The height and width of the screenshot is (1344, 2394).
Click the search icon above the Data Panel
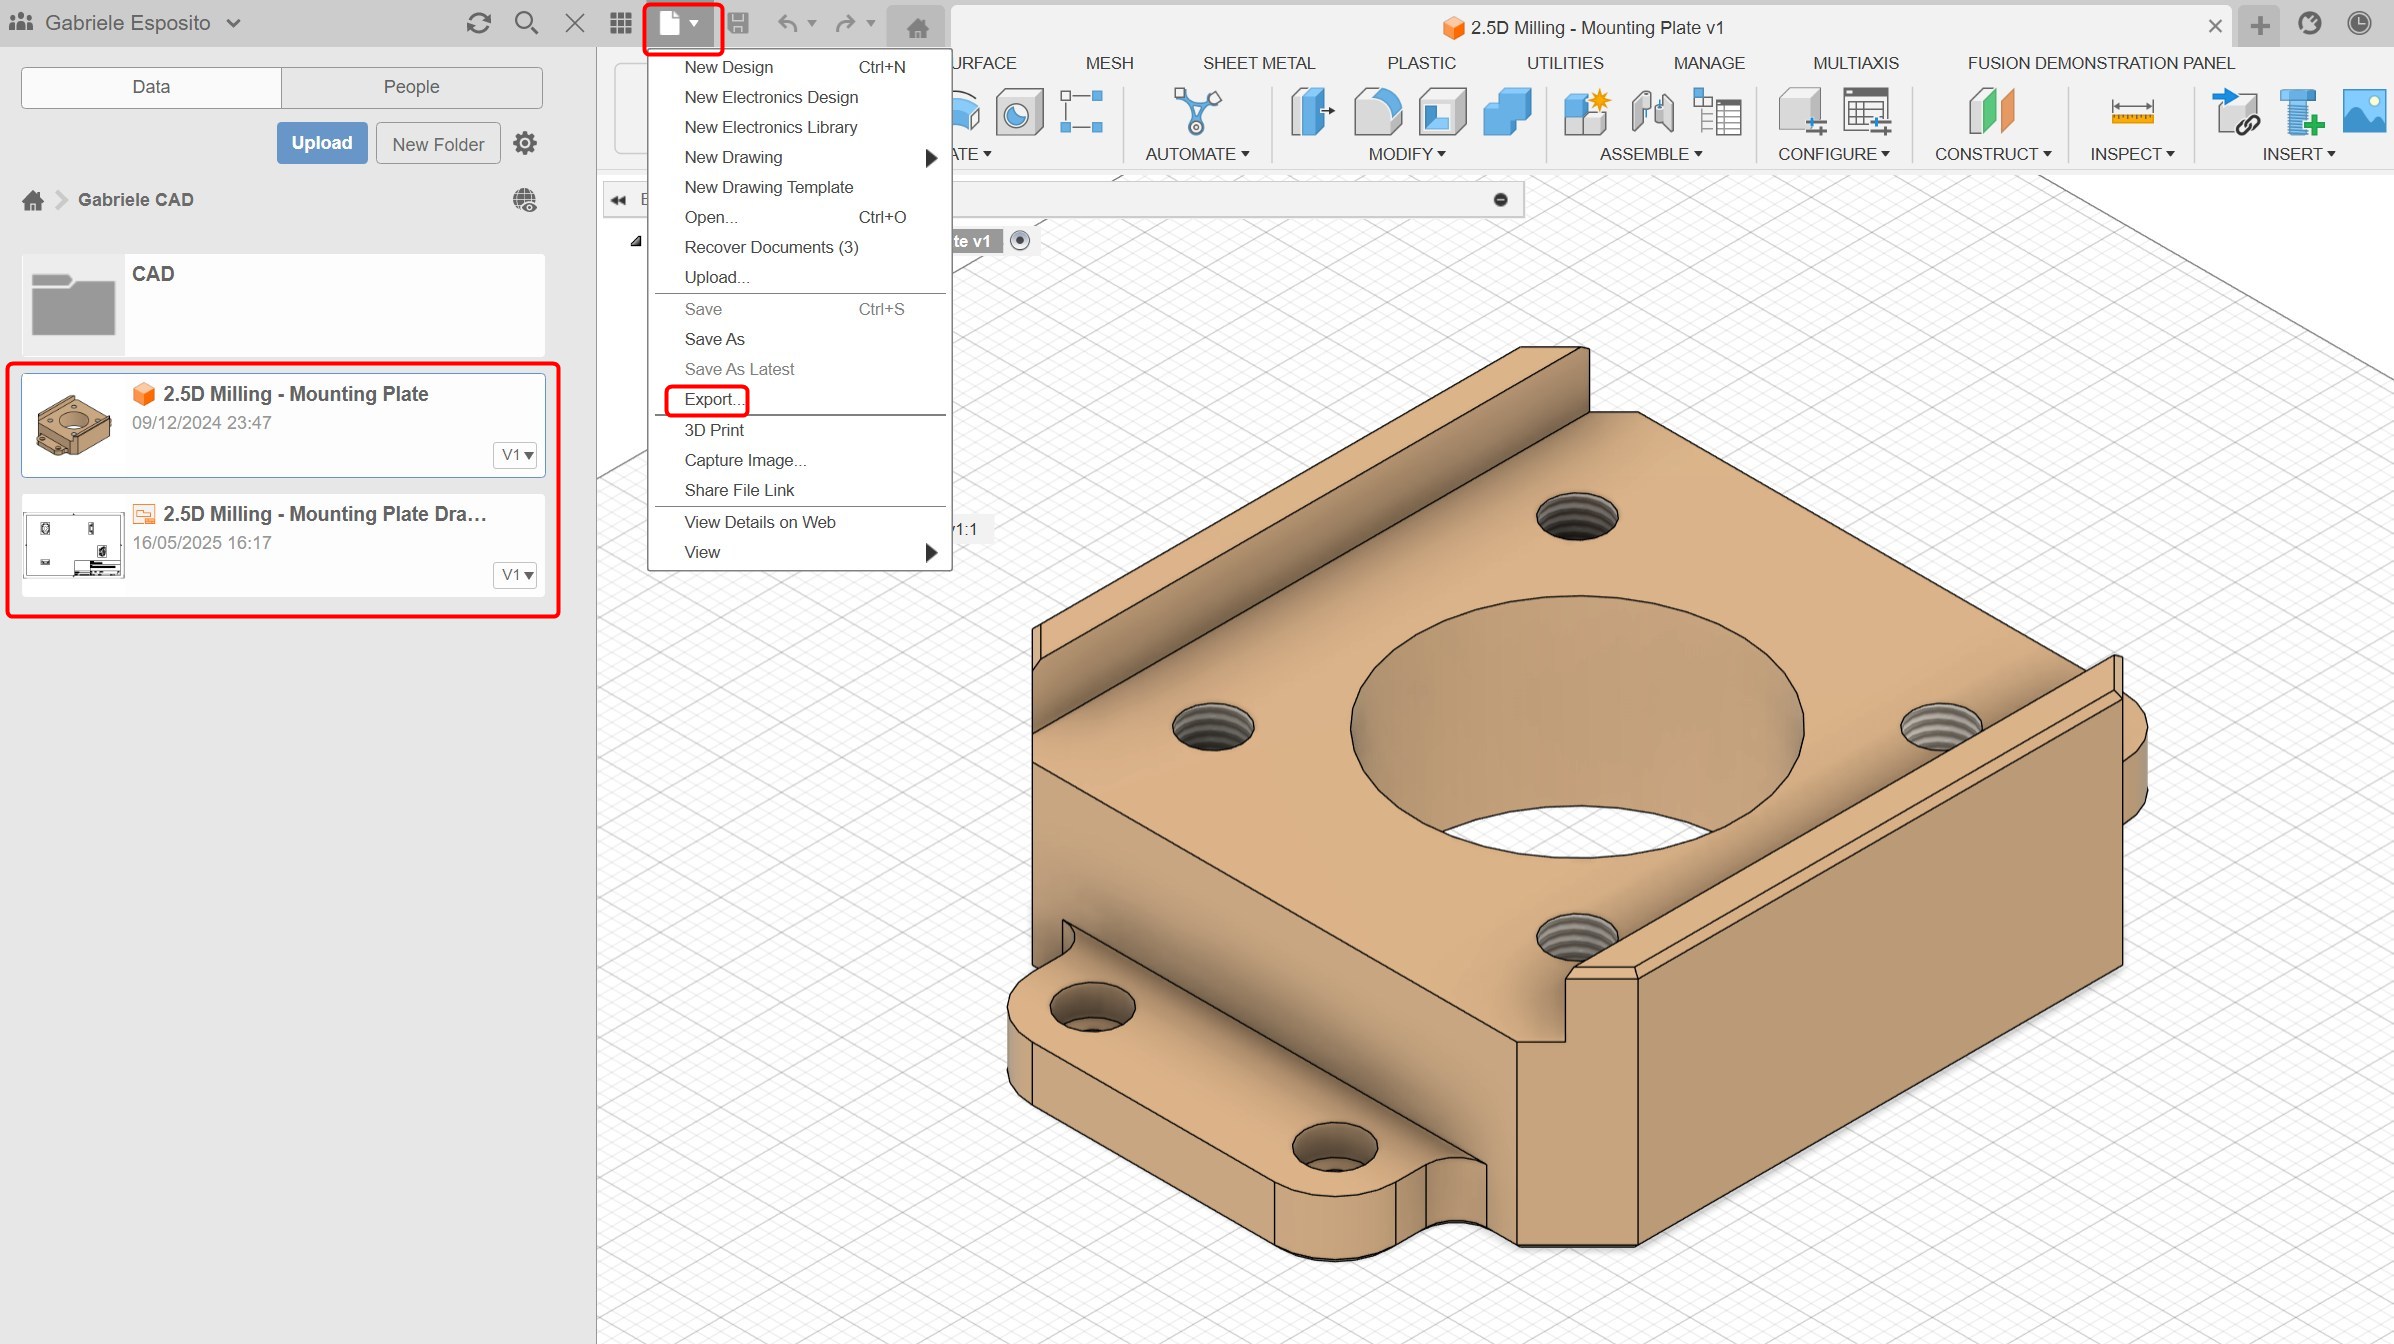[526, 22]
